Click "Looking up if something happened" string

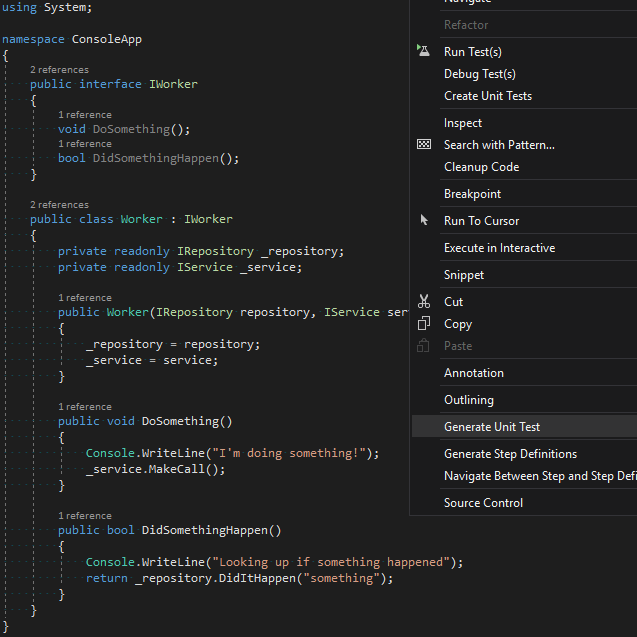point(331,562)
